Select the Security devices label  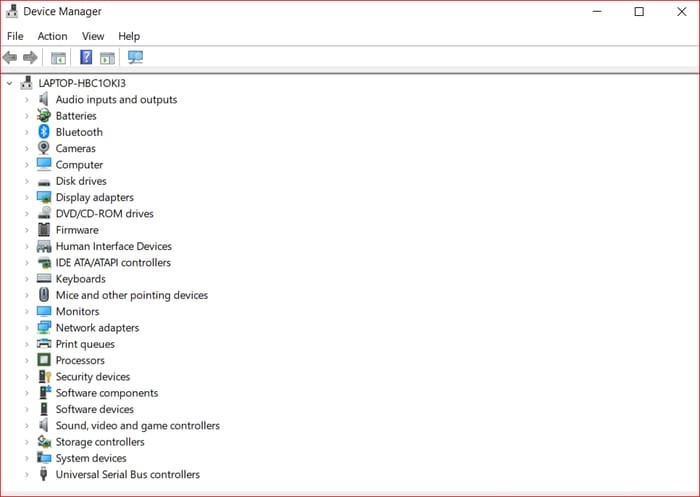(x=92, y=377)
